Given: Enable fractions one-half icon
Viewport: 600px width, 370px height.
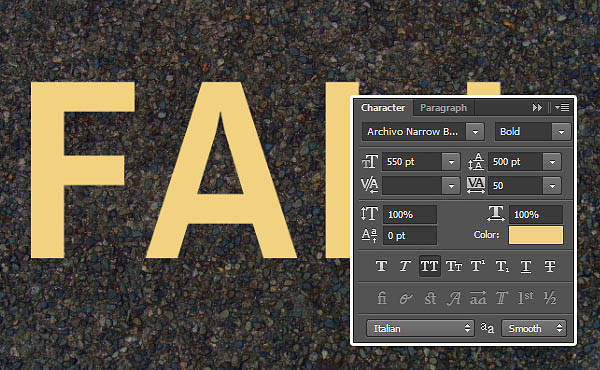Looking at the screenshot, I should click(550, 298).
